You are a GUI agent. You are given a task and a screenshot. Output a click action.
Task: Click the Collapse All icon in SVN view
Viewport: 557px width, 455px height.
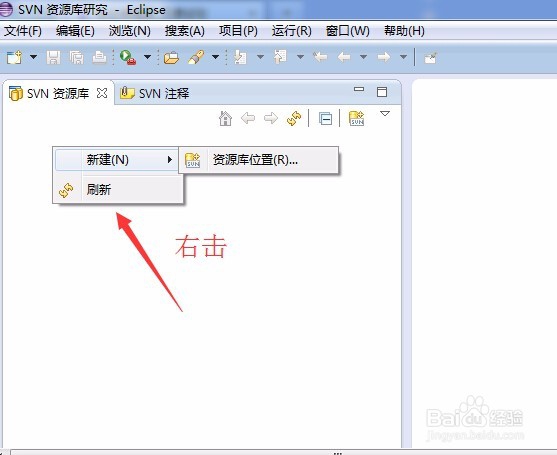click(325, 119)
